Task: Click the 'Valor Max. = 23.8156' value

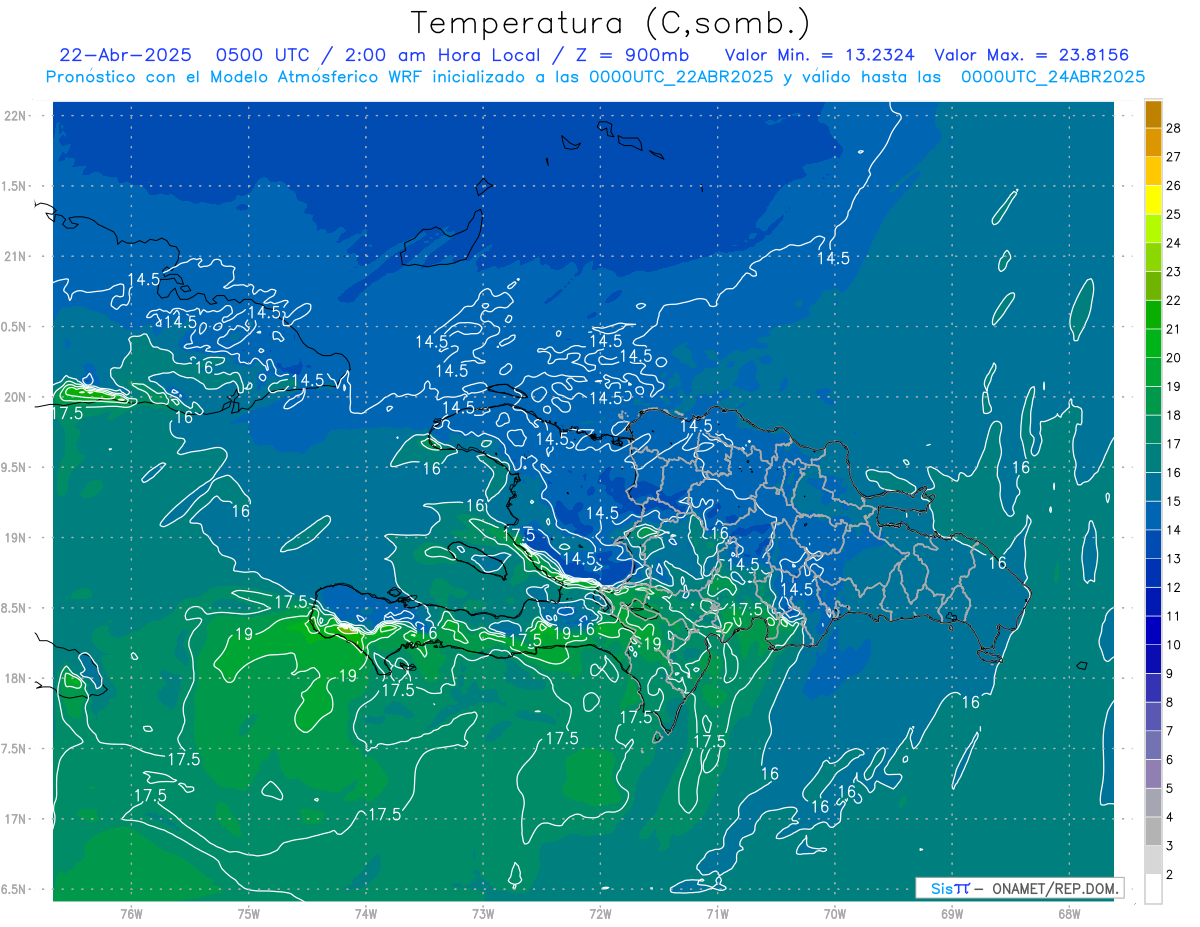Action: click(1032, 55)
